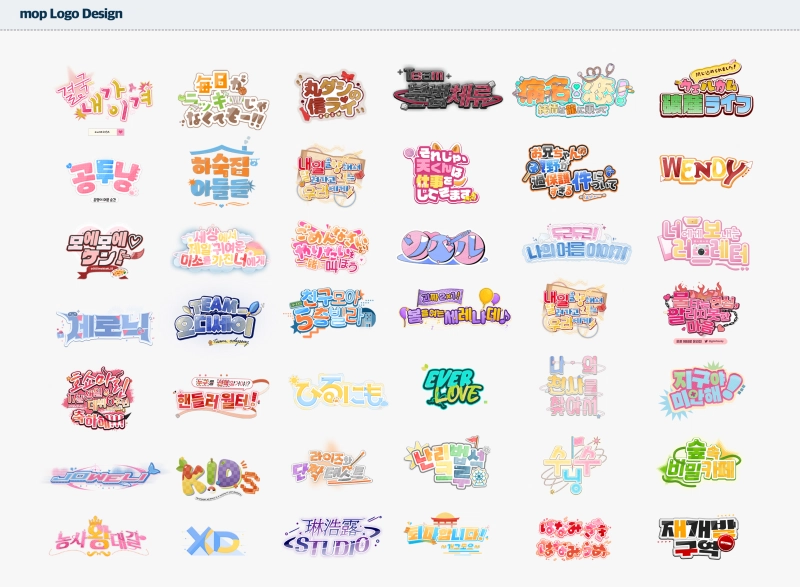
Task: Click the EVER LOVE logo
Action: click(x=452, y=386)
